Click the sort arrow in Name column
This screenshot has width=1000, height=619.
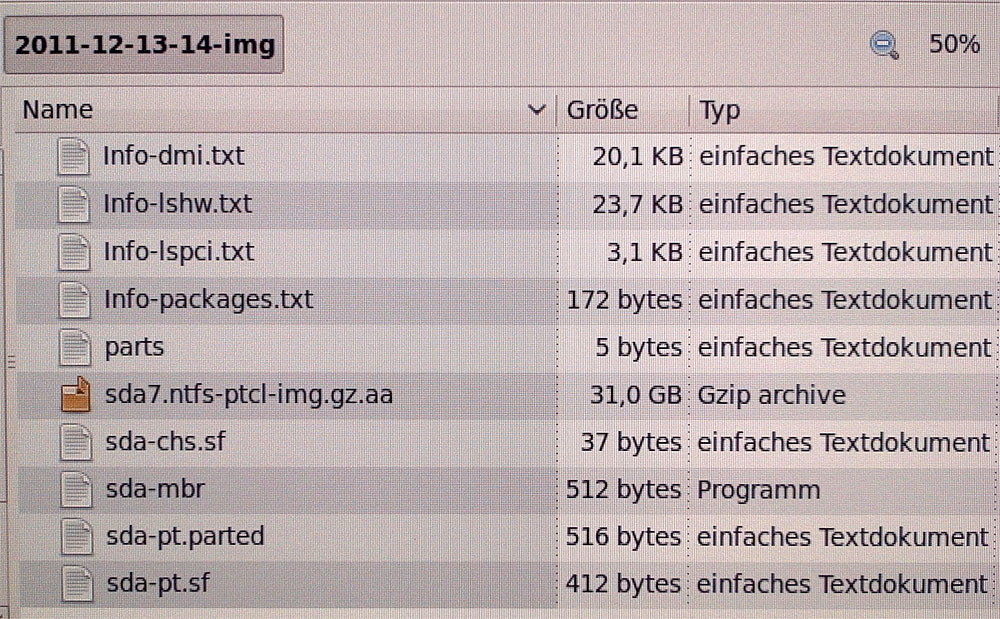(537, 110)
